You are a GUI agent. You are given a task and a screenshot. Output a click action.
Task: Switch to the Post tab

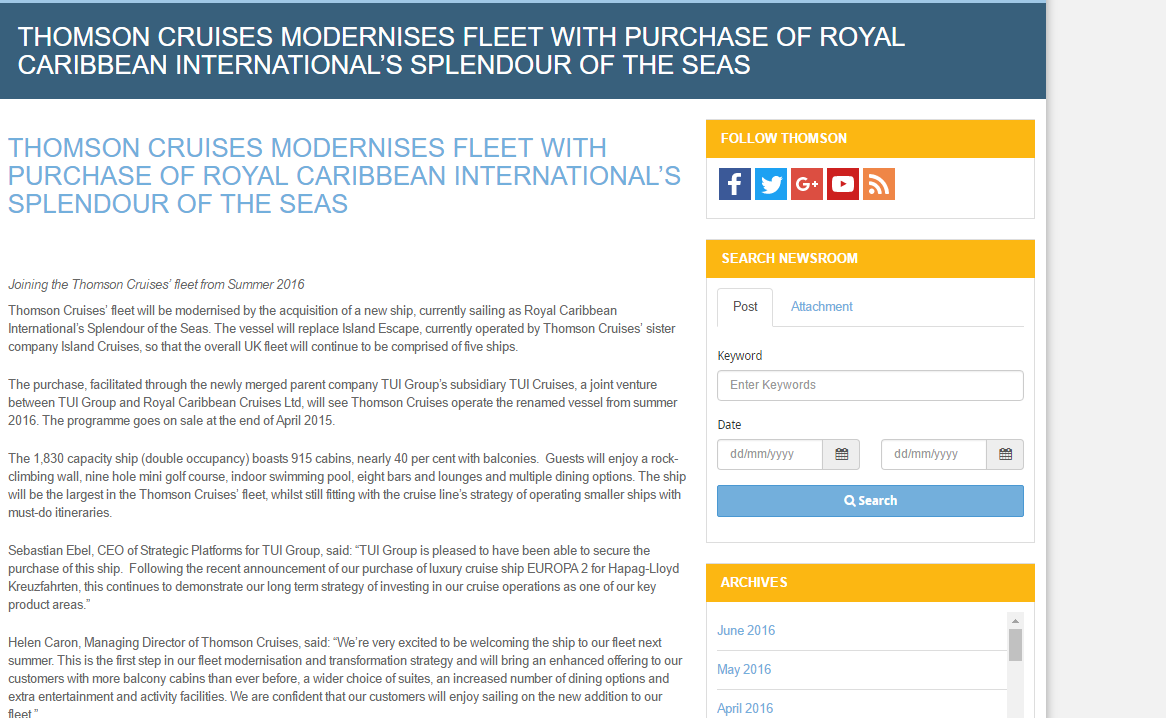[745, 307]
